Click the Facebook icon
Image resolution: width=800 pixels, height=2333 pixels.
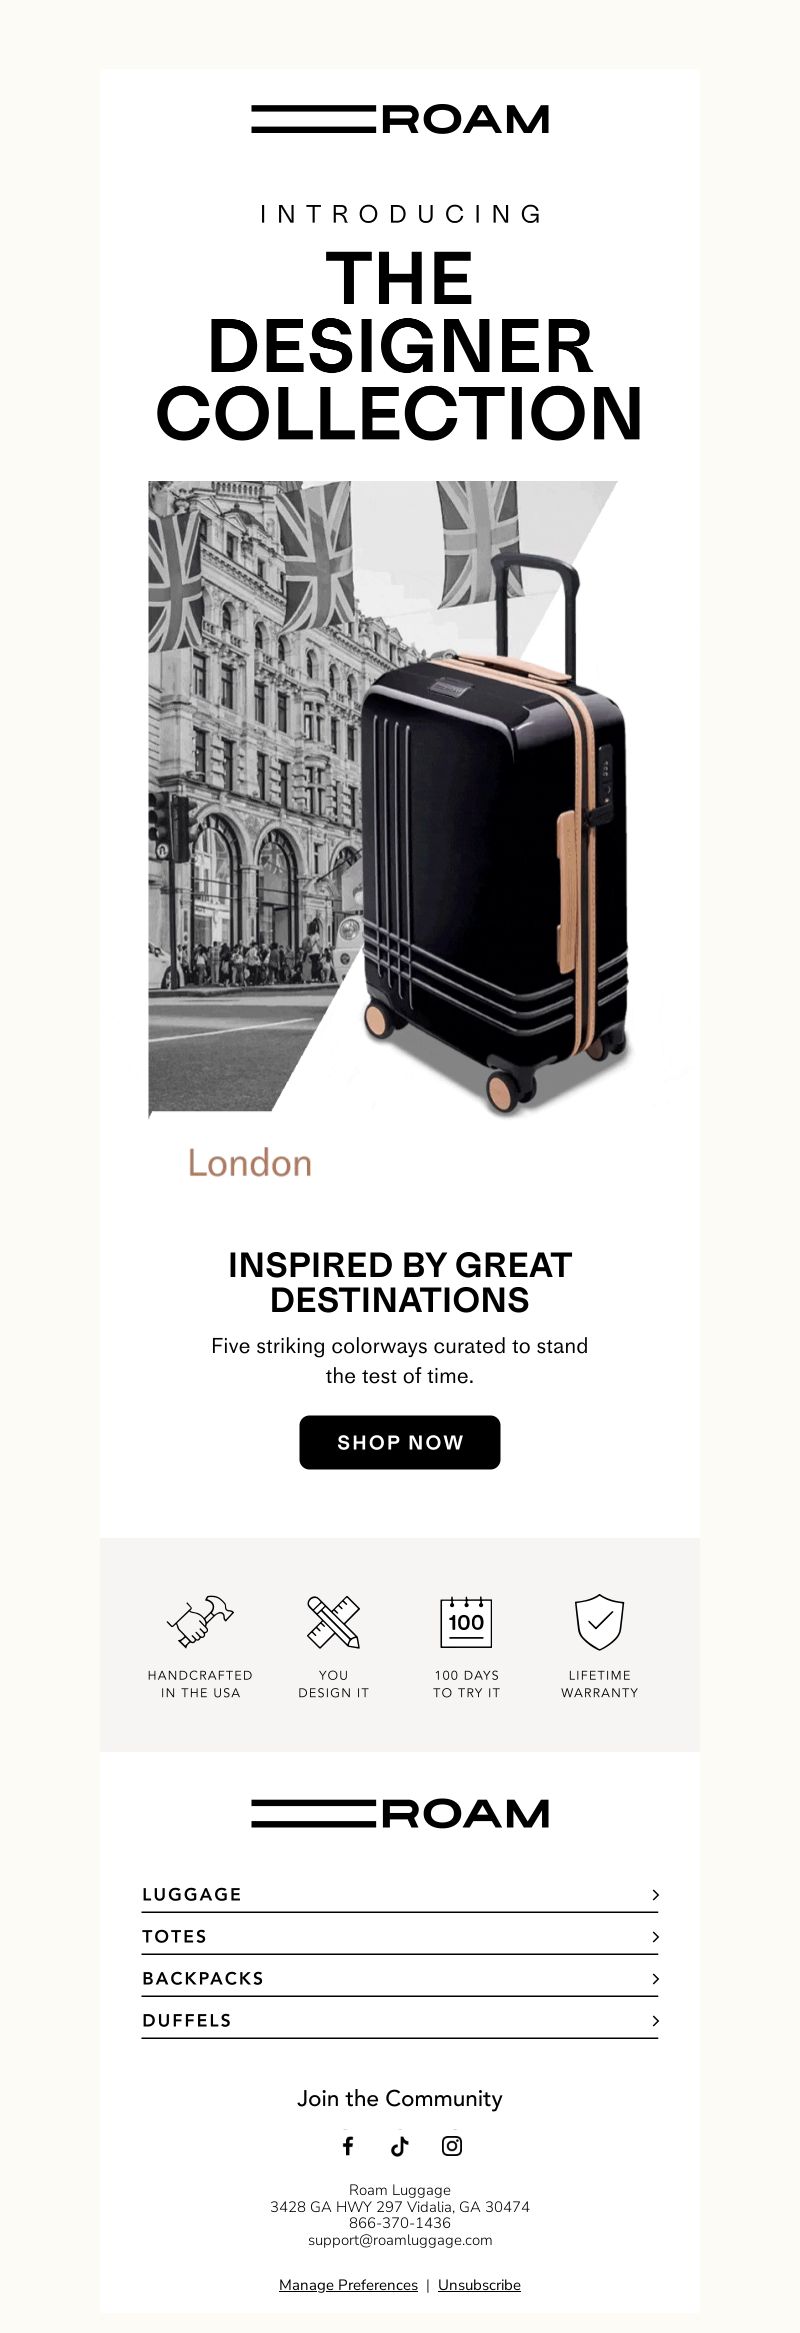(x=348, y=2145)
